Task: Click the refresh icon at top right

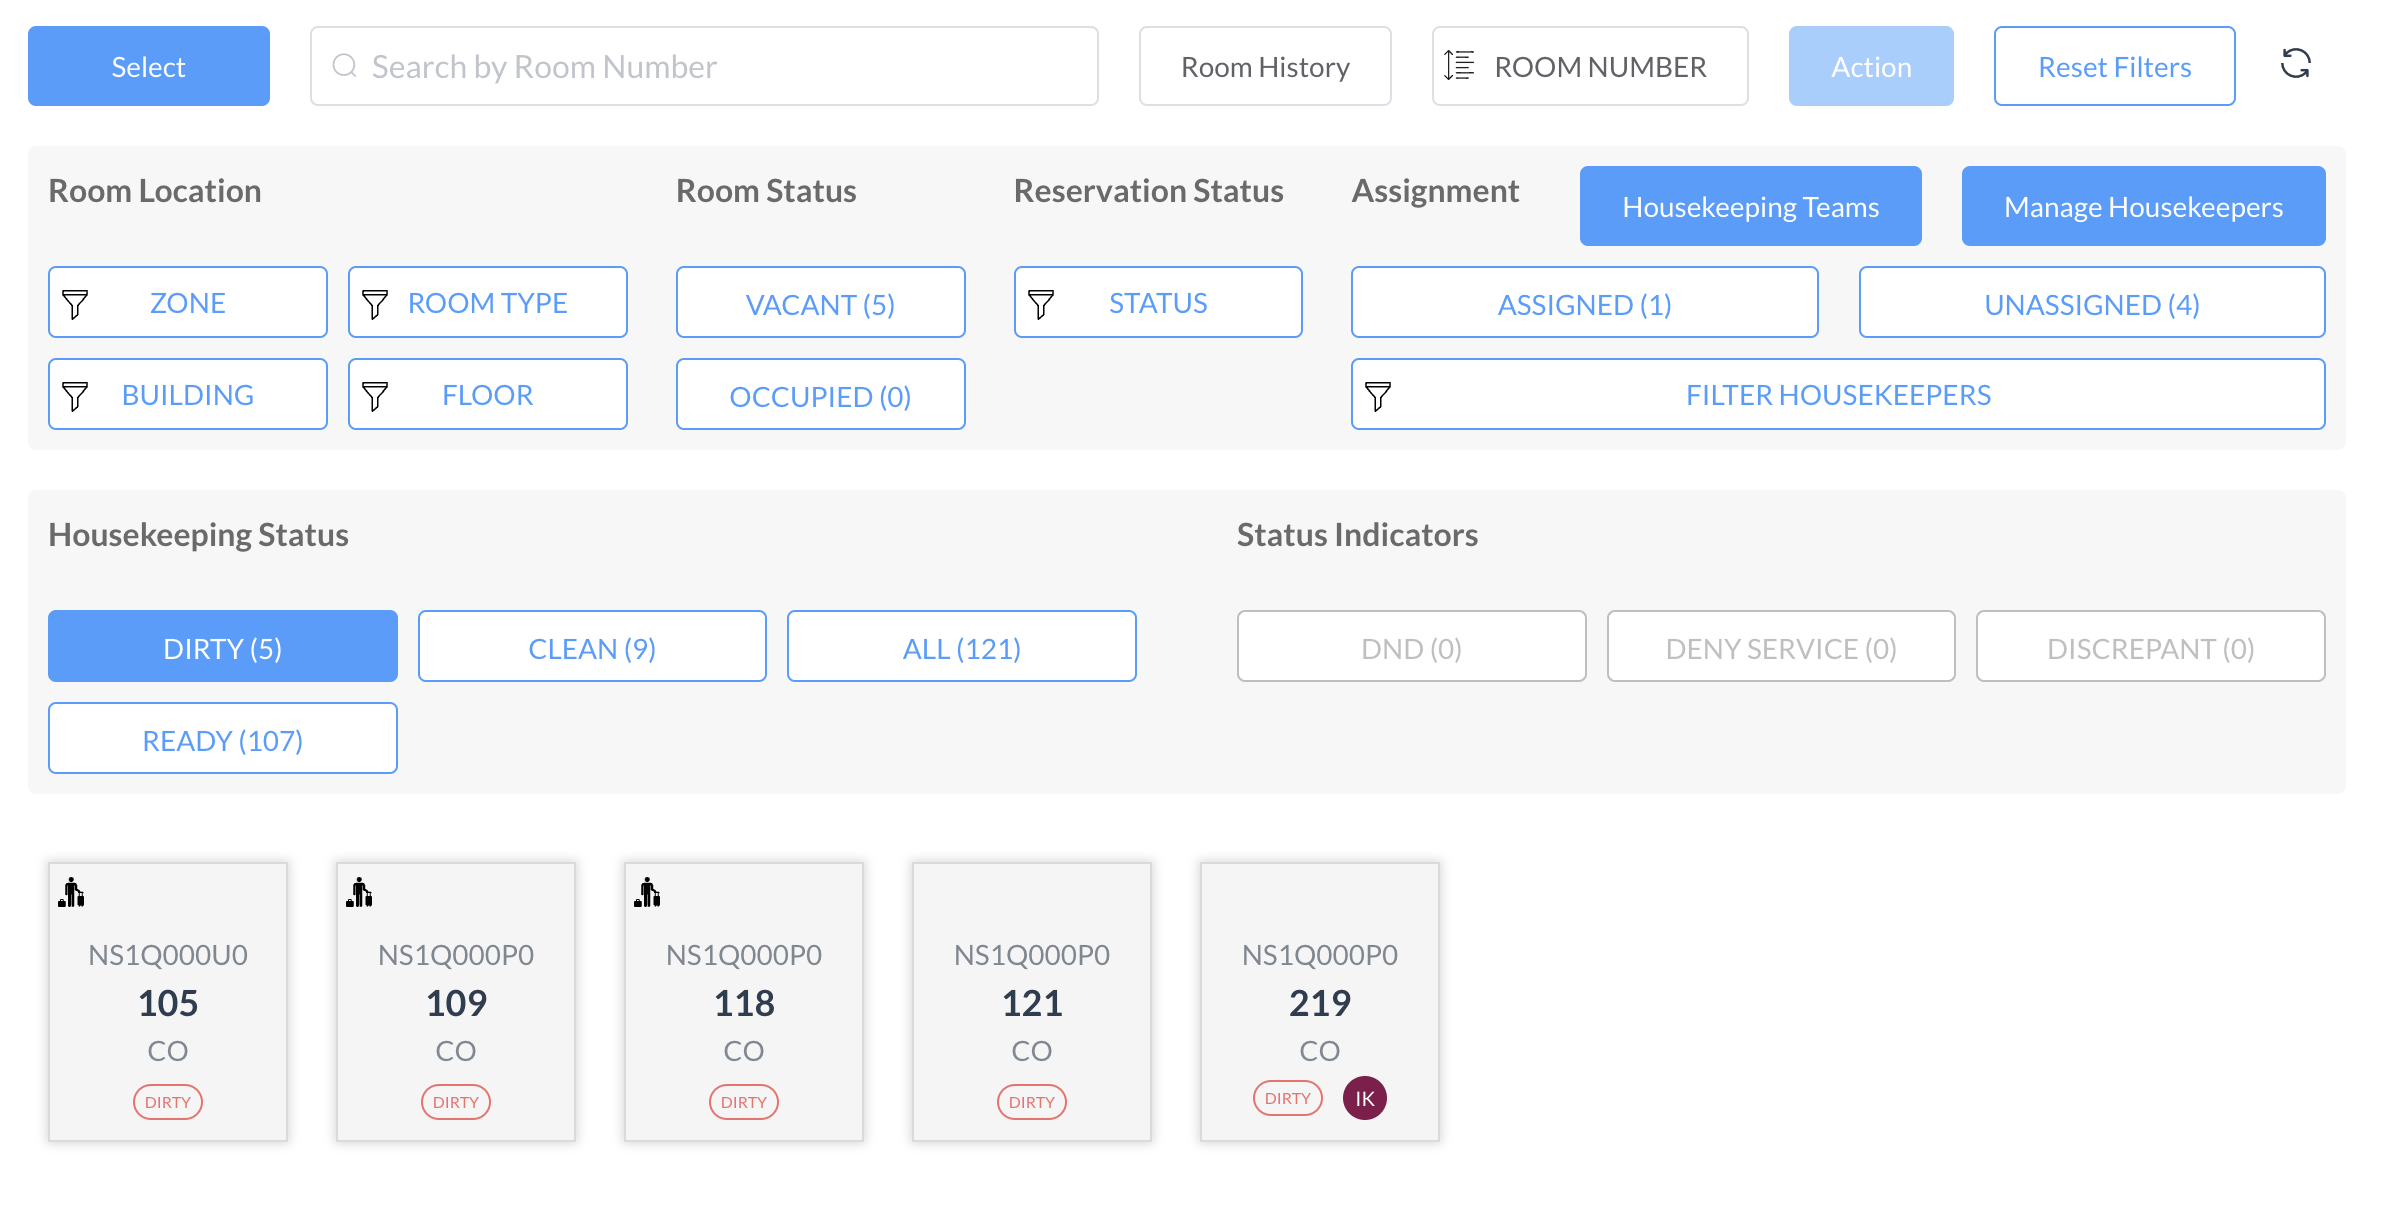Action: [2295, 65]
